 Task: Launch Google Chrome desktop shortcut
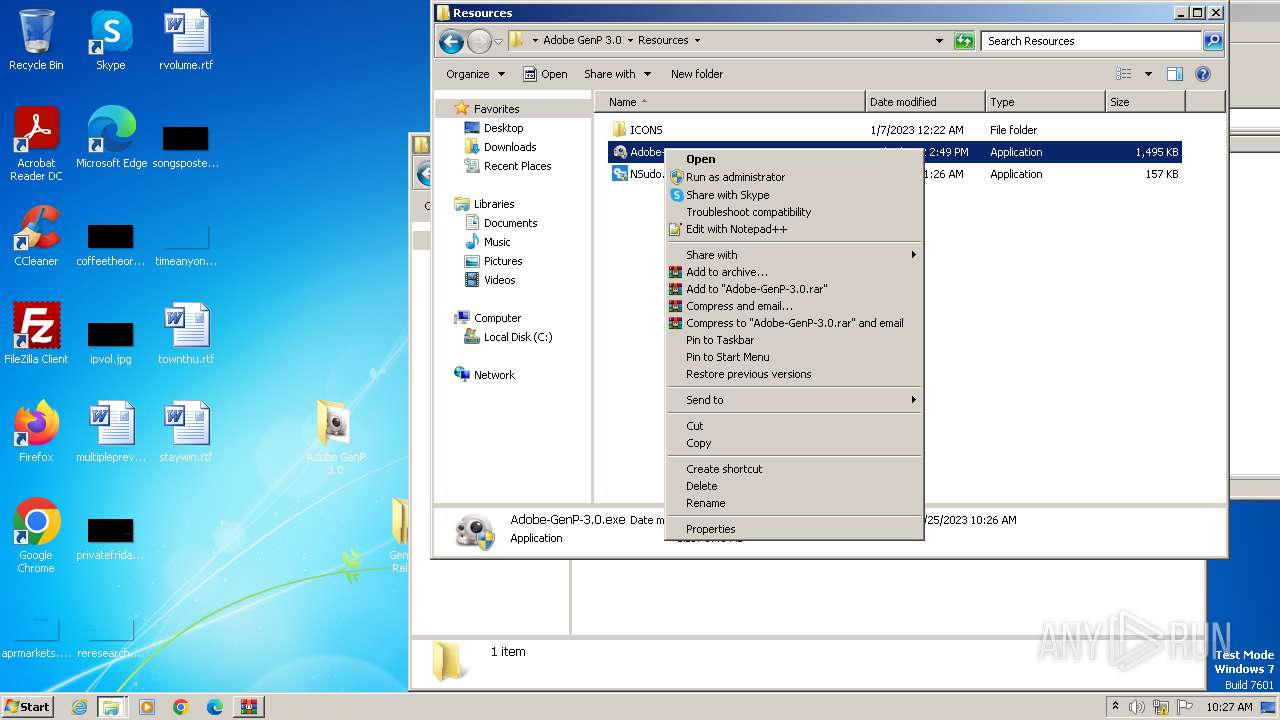[x=36, y=536]
